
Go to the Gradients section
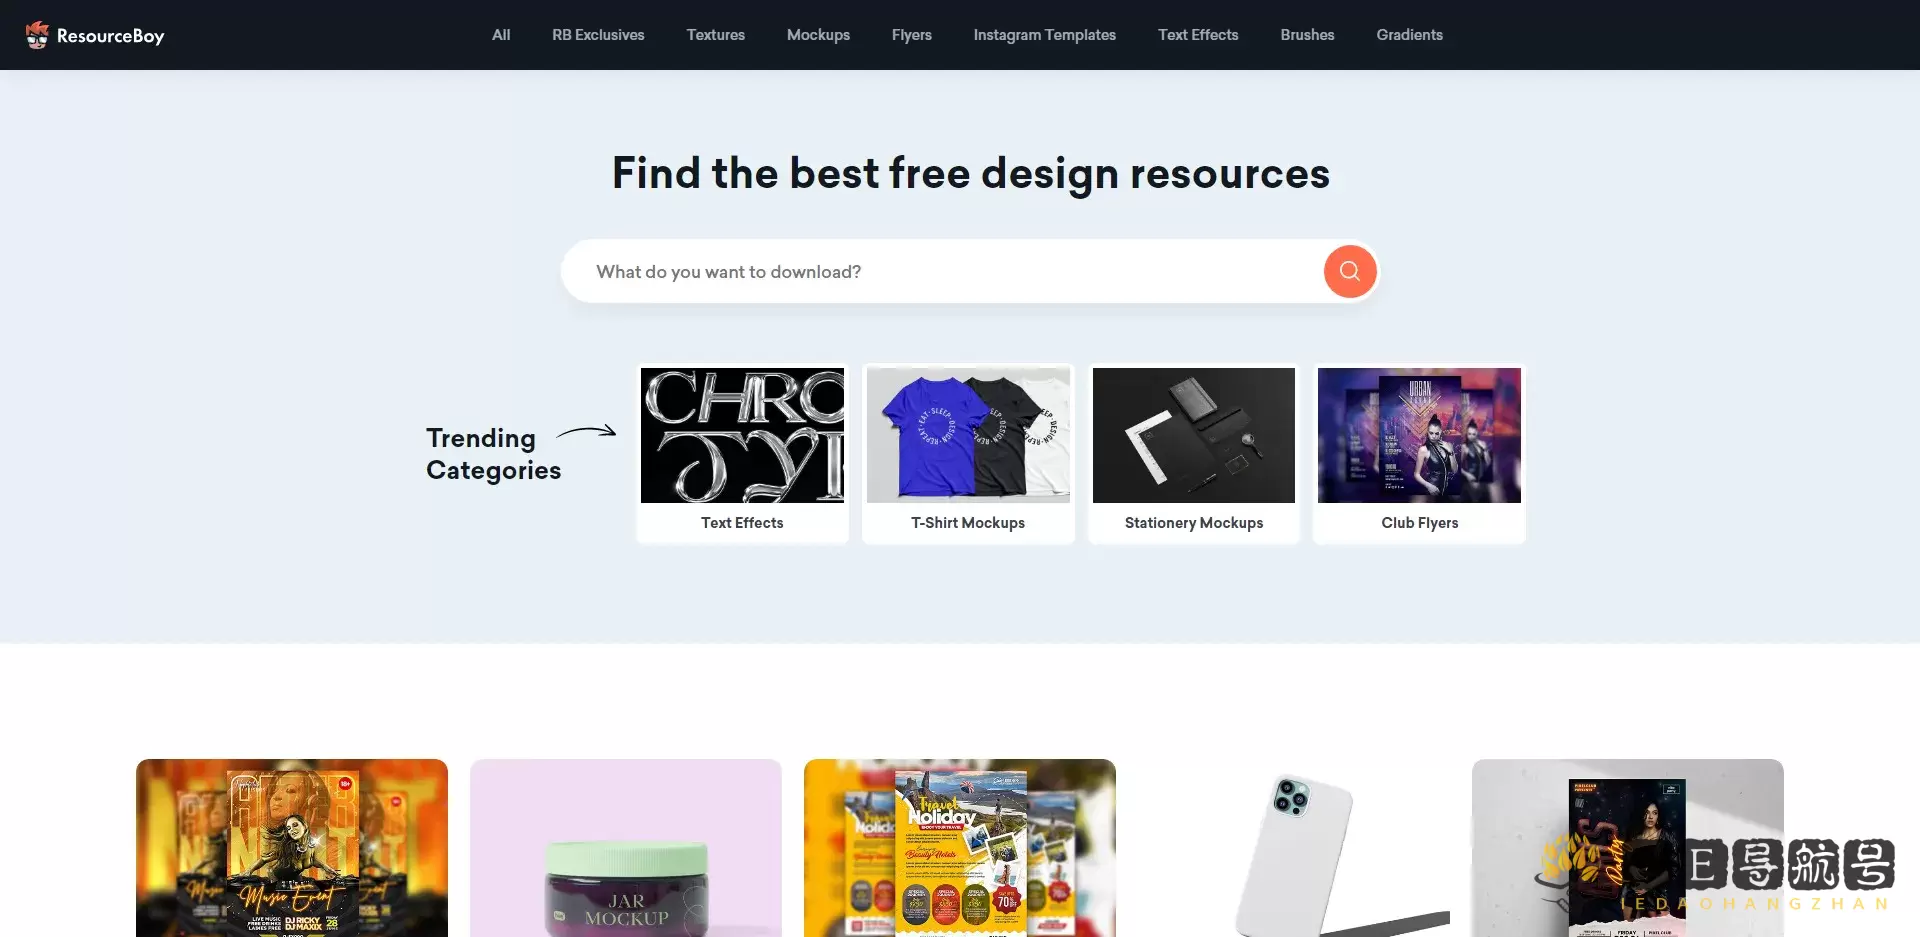tap(1409, 35)
